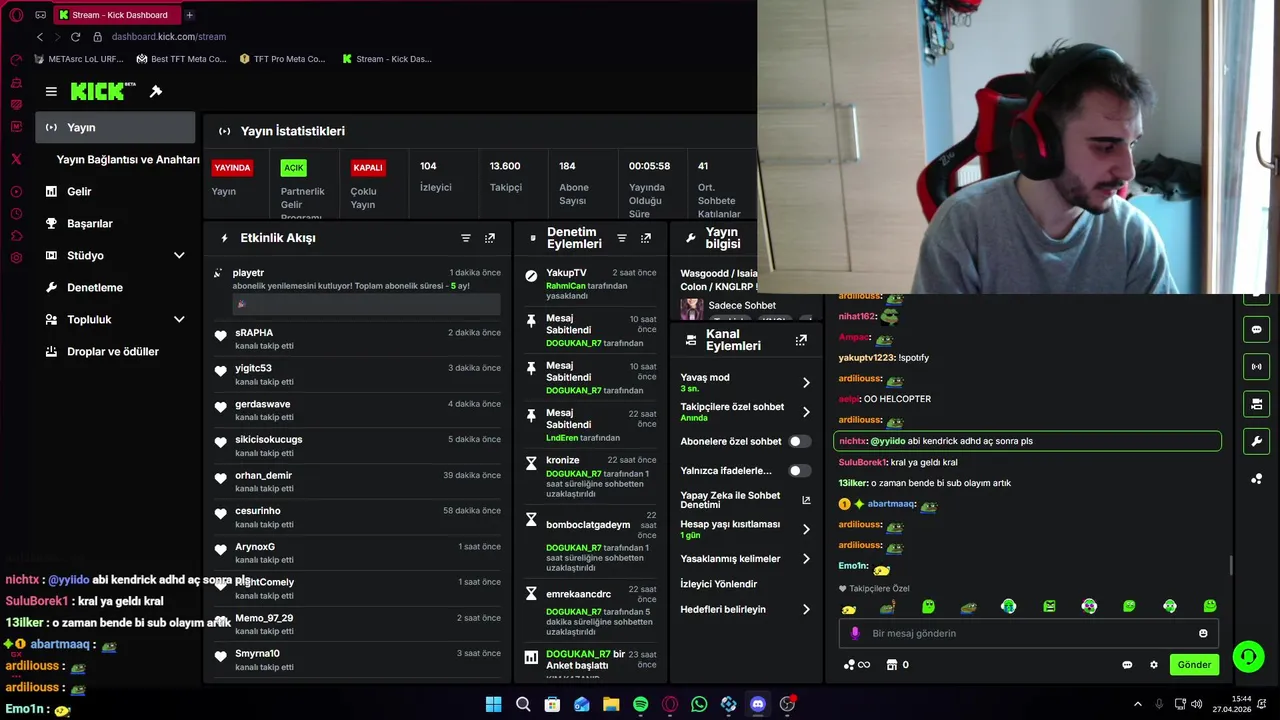Click yigitc53 row in activity feed
Screen dimensions: 1280x720
(358, 375)
